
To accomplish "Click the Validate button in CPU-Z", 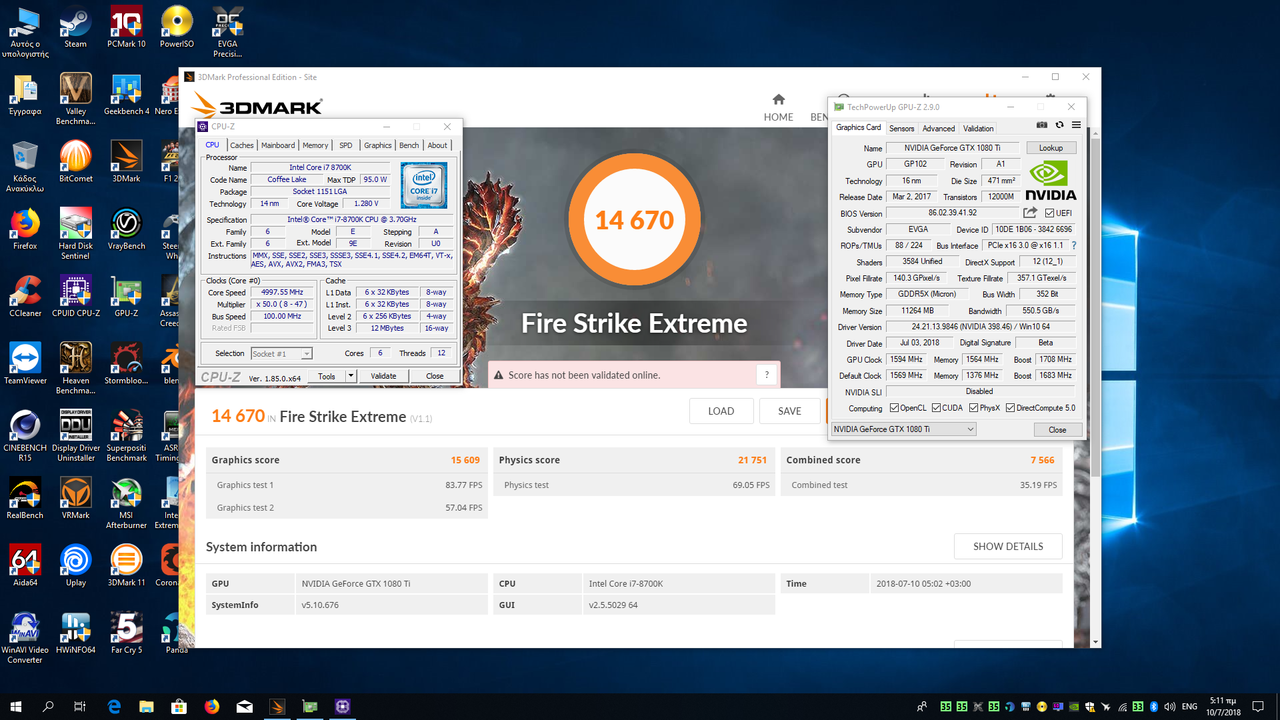I will click(383, 376).
